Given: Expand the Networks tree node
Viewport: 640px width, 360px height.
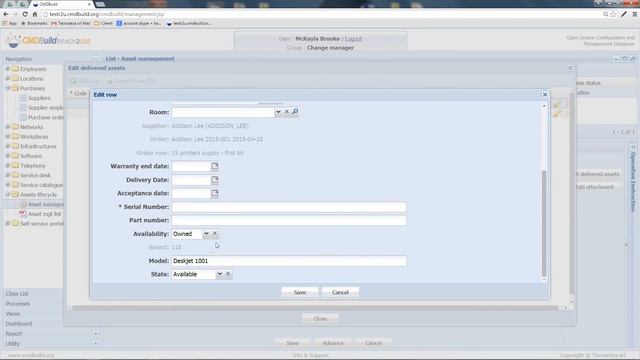Looking at the screenshot, I should tap(8, 127).
